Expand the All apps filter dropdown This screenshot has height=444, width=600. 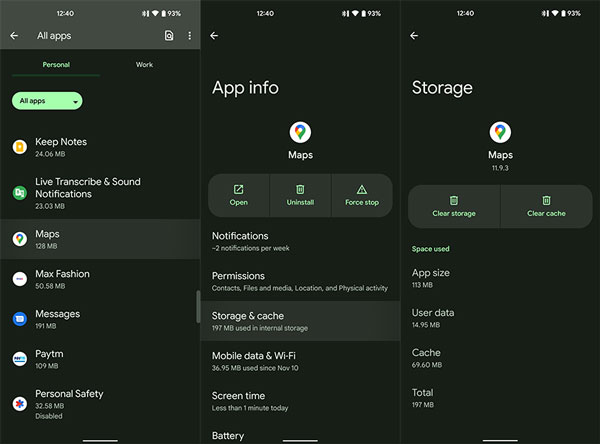point(47,101)
